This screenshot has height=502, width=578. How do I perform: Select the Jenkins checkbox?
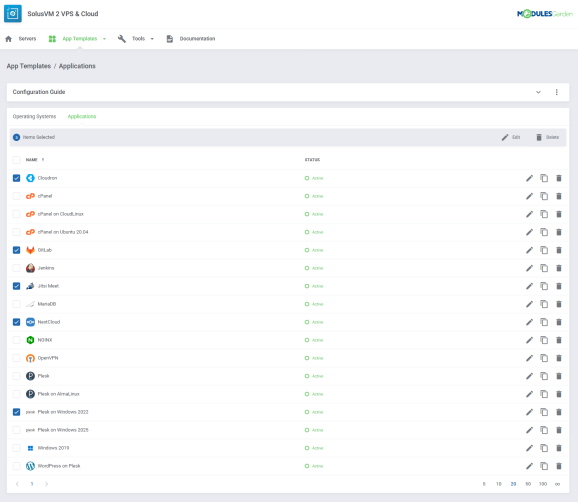coord(17,268)
